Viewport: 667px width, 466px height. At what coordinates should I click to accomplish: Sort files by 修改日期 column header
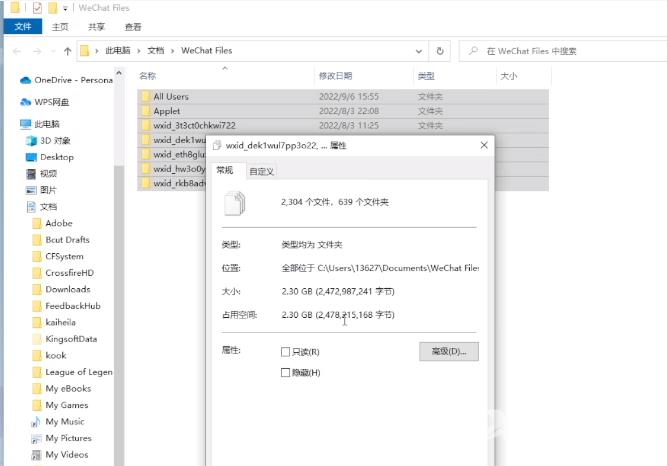pyautogui.click(x=335, y=75)
